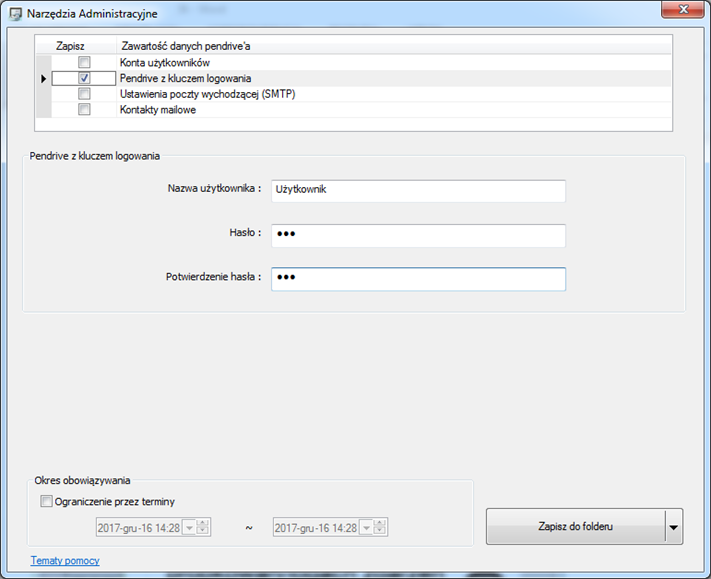Viewport: 711px width, 579px height.
Task: Open the Tematy pomocy help link
Action: tap(65, 560)
